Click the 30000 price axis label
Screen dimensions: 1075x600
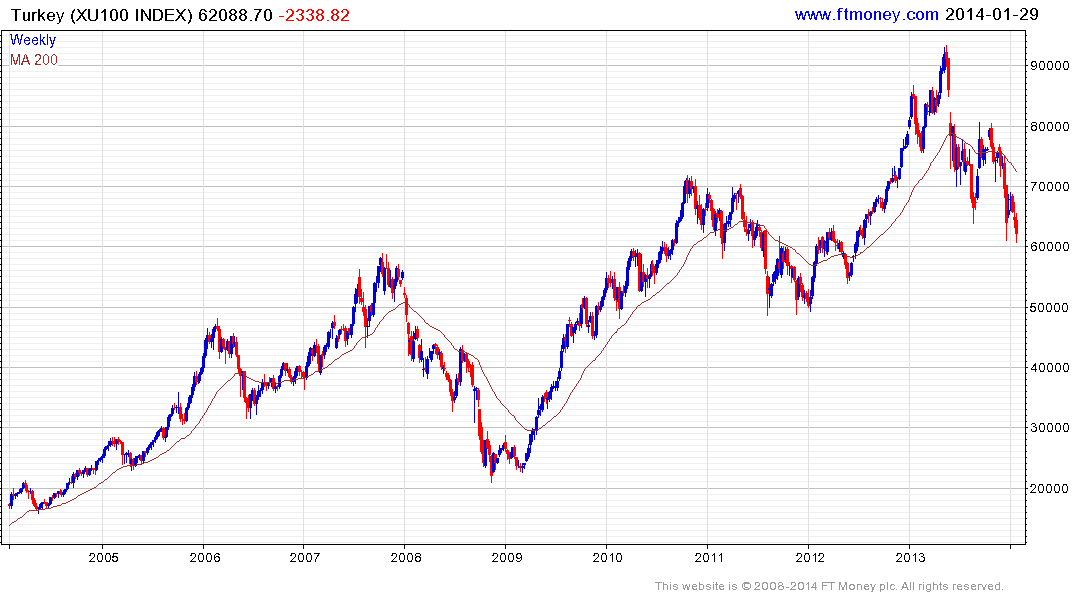coord(1050,428)
